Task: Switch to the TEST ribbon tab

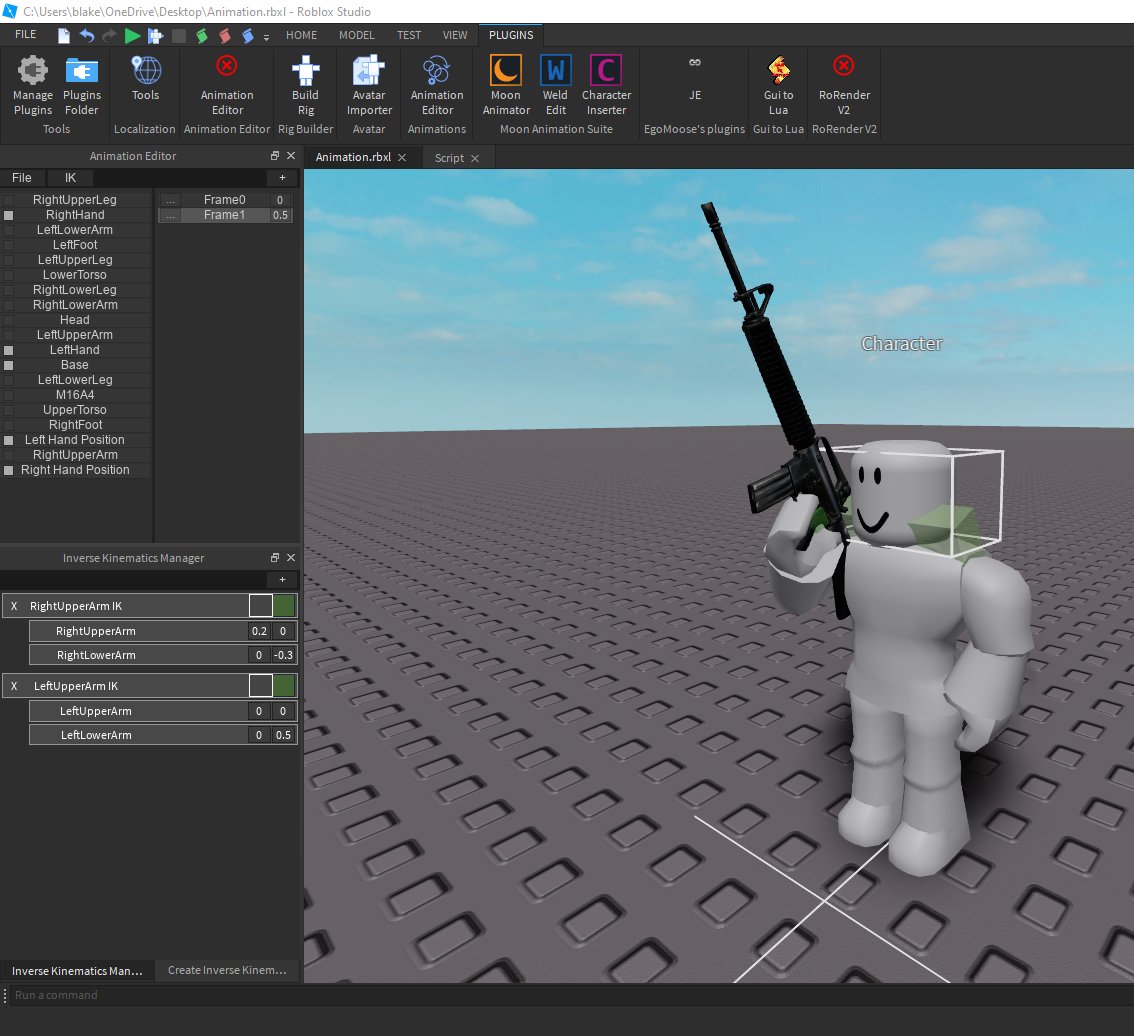Action: point(409,35)
